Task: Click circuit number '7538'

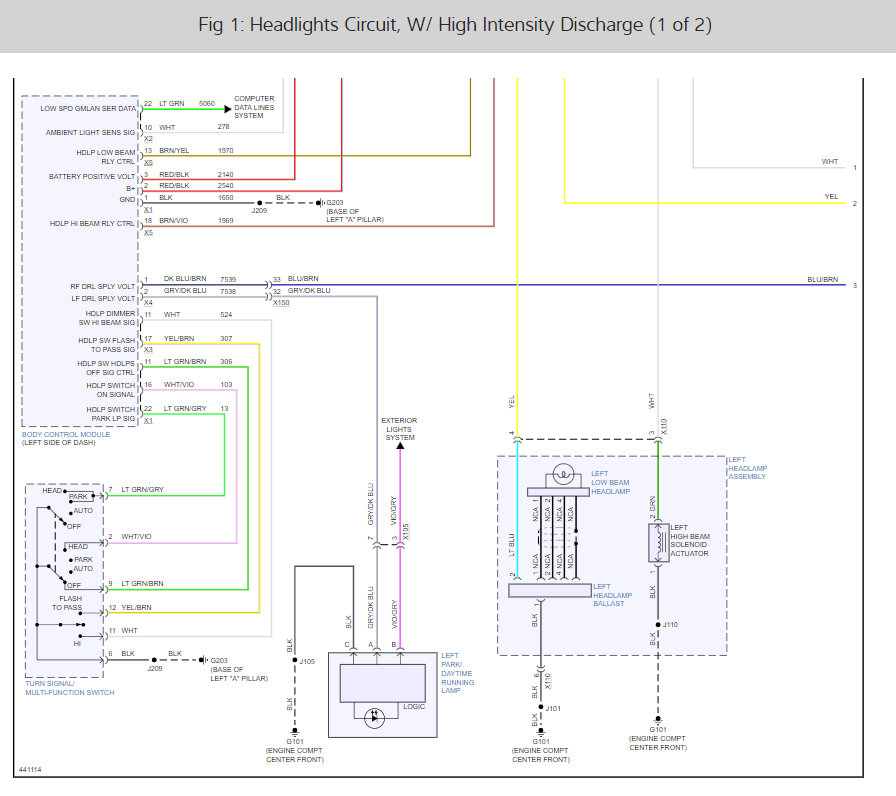Action: point(228,291)
